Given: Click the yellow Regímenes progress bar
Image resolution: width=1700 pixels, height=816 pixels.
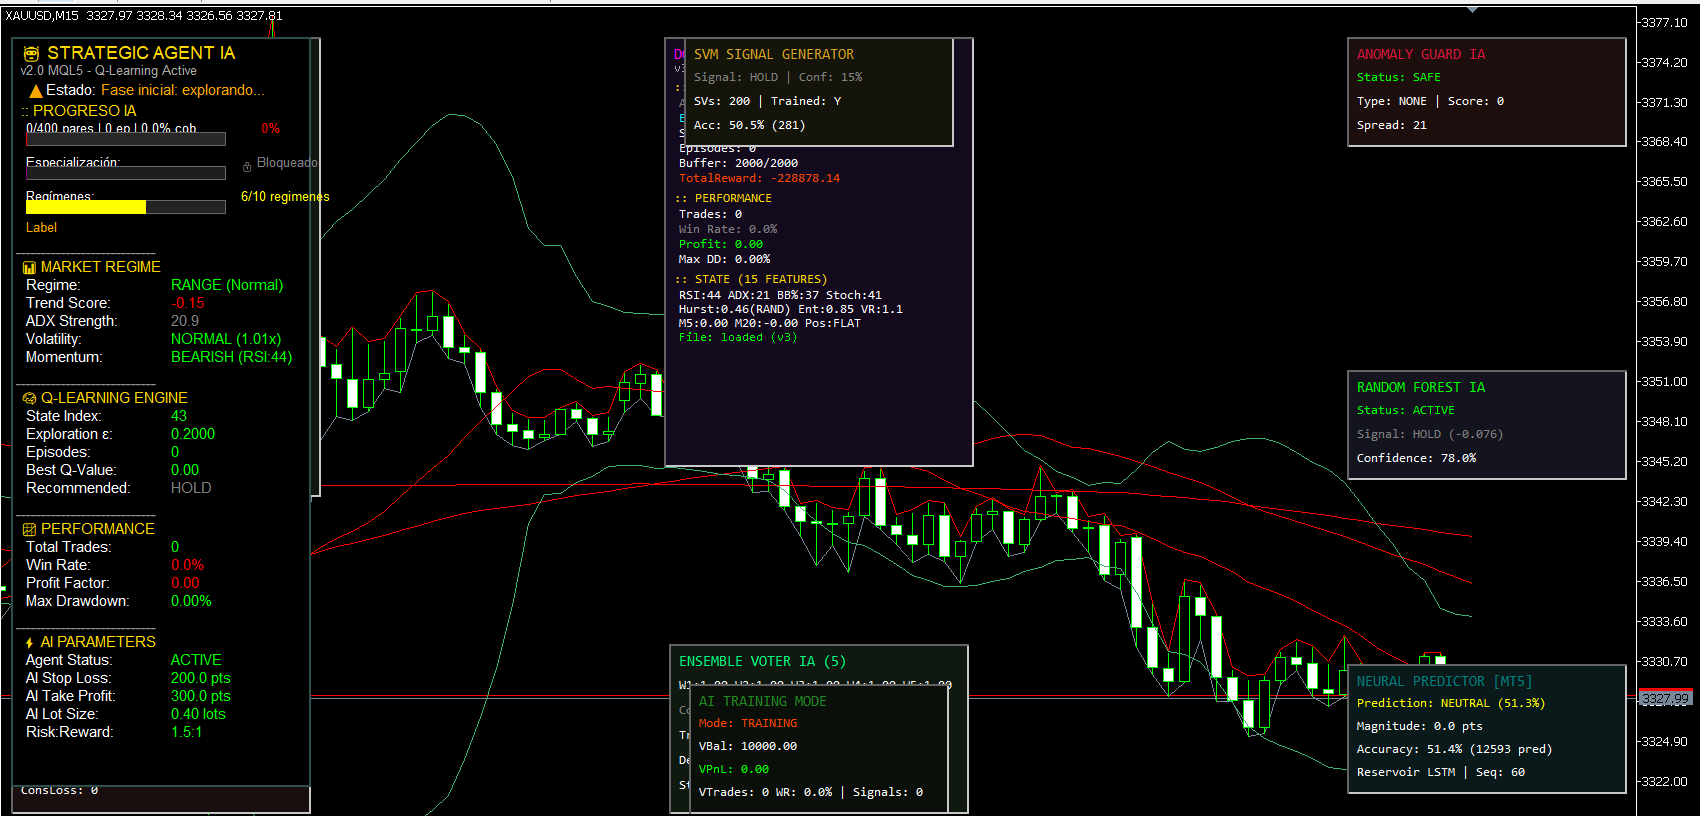Looking at the screenshot, I should (86, 207).
